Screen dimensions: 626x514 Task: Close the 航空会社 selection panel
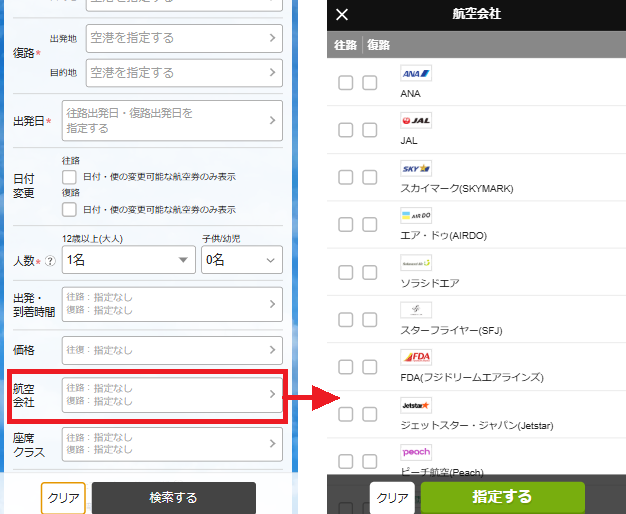coord(342,14)
